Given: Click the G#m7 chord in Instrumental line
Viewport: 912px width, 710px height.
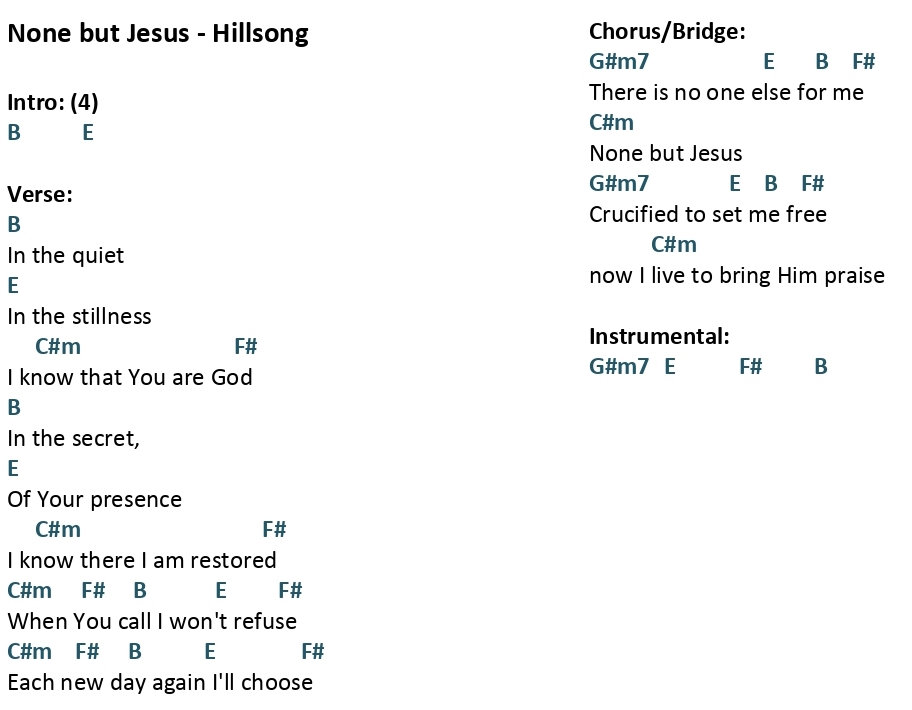Looking at the screenshot, I should click(x=619, y=366).
